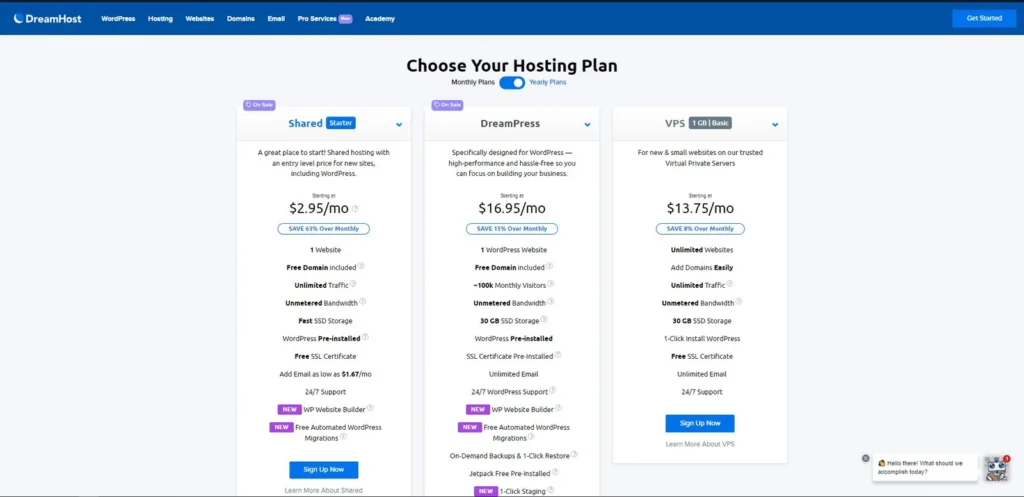Click help icon next to SSL Certificate Pre-Installed
The height and width of the screenshot is (497, 1024).
click(558, 355)
